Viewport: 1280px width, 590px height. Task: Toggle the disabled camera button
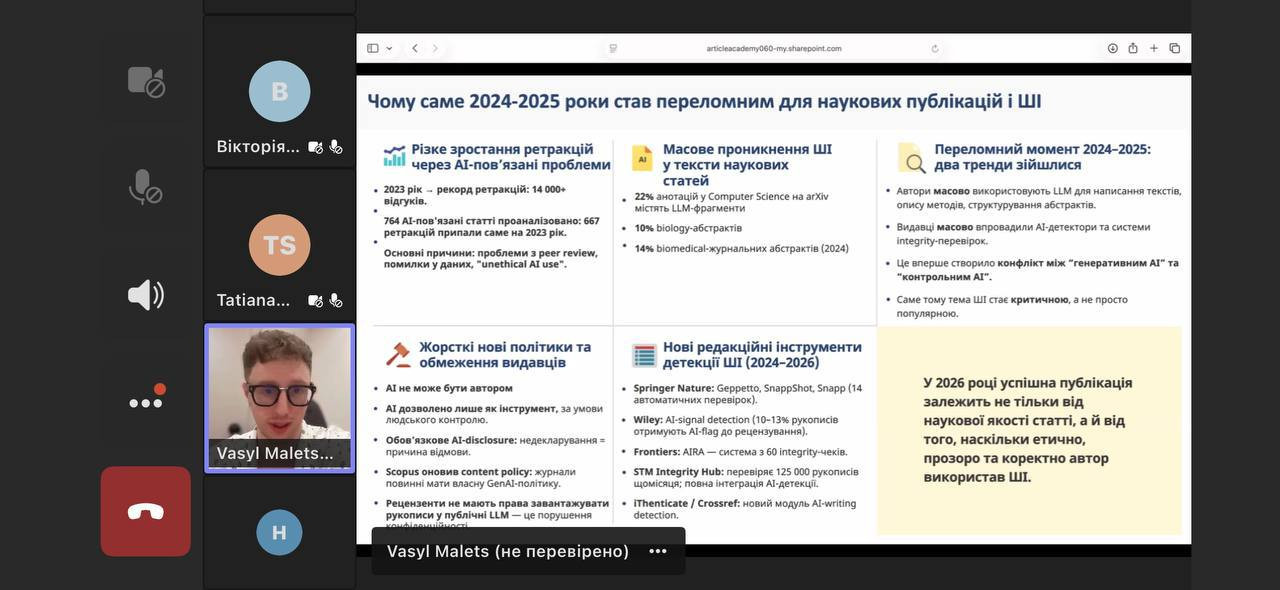click(x=146, y=81)
